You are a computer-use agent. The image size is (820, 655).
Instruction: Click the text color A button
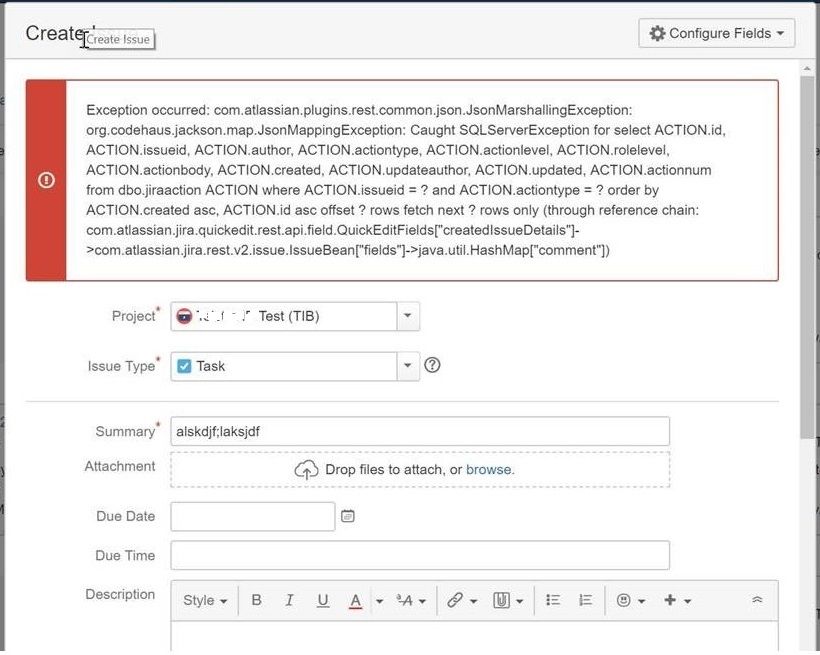click(356, 600)
